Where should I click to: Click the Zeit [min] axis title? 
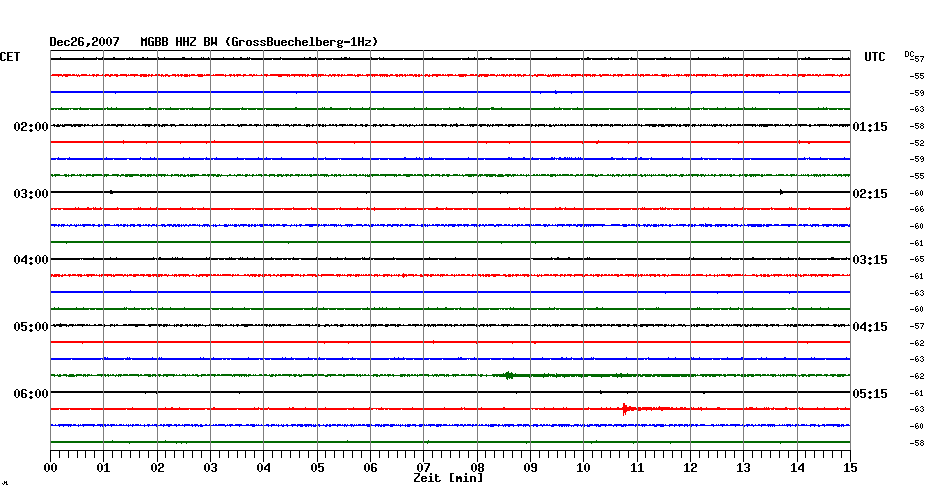448,478
